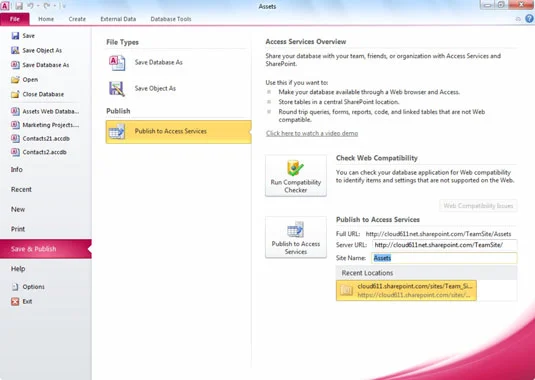Switch to the Database Tools tab
The image size is (535, 380).
(x=171, y=19)
